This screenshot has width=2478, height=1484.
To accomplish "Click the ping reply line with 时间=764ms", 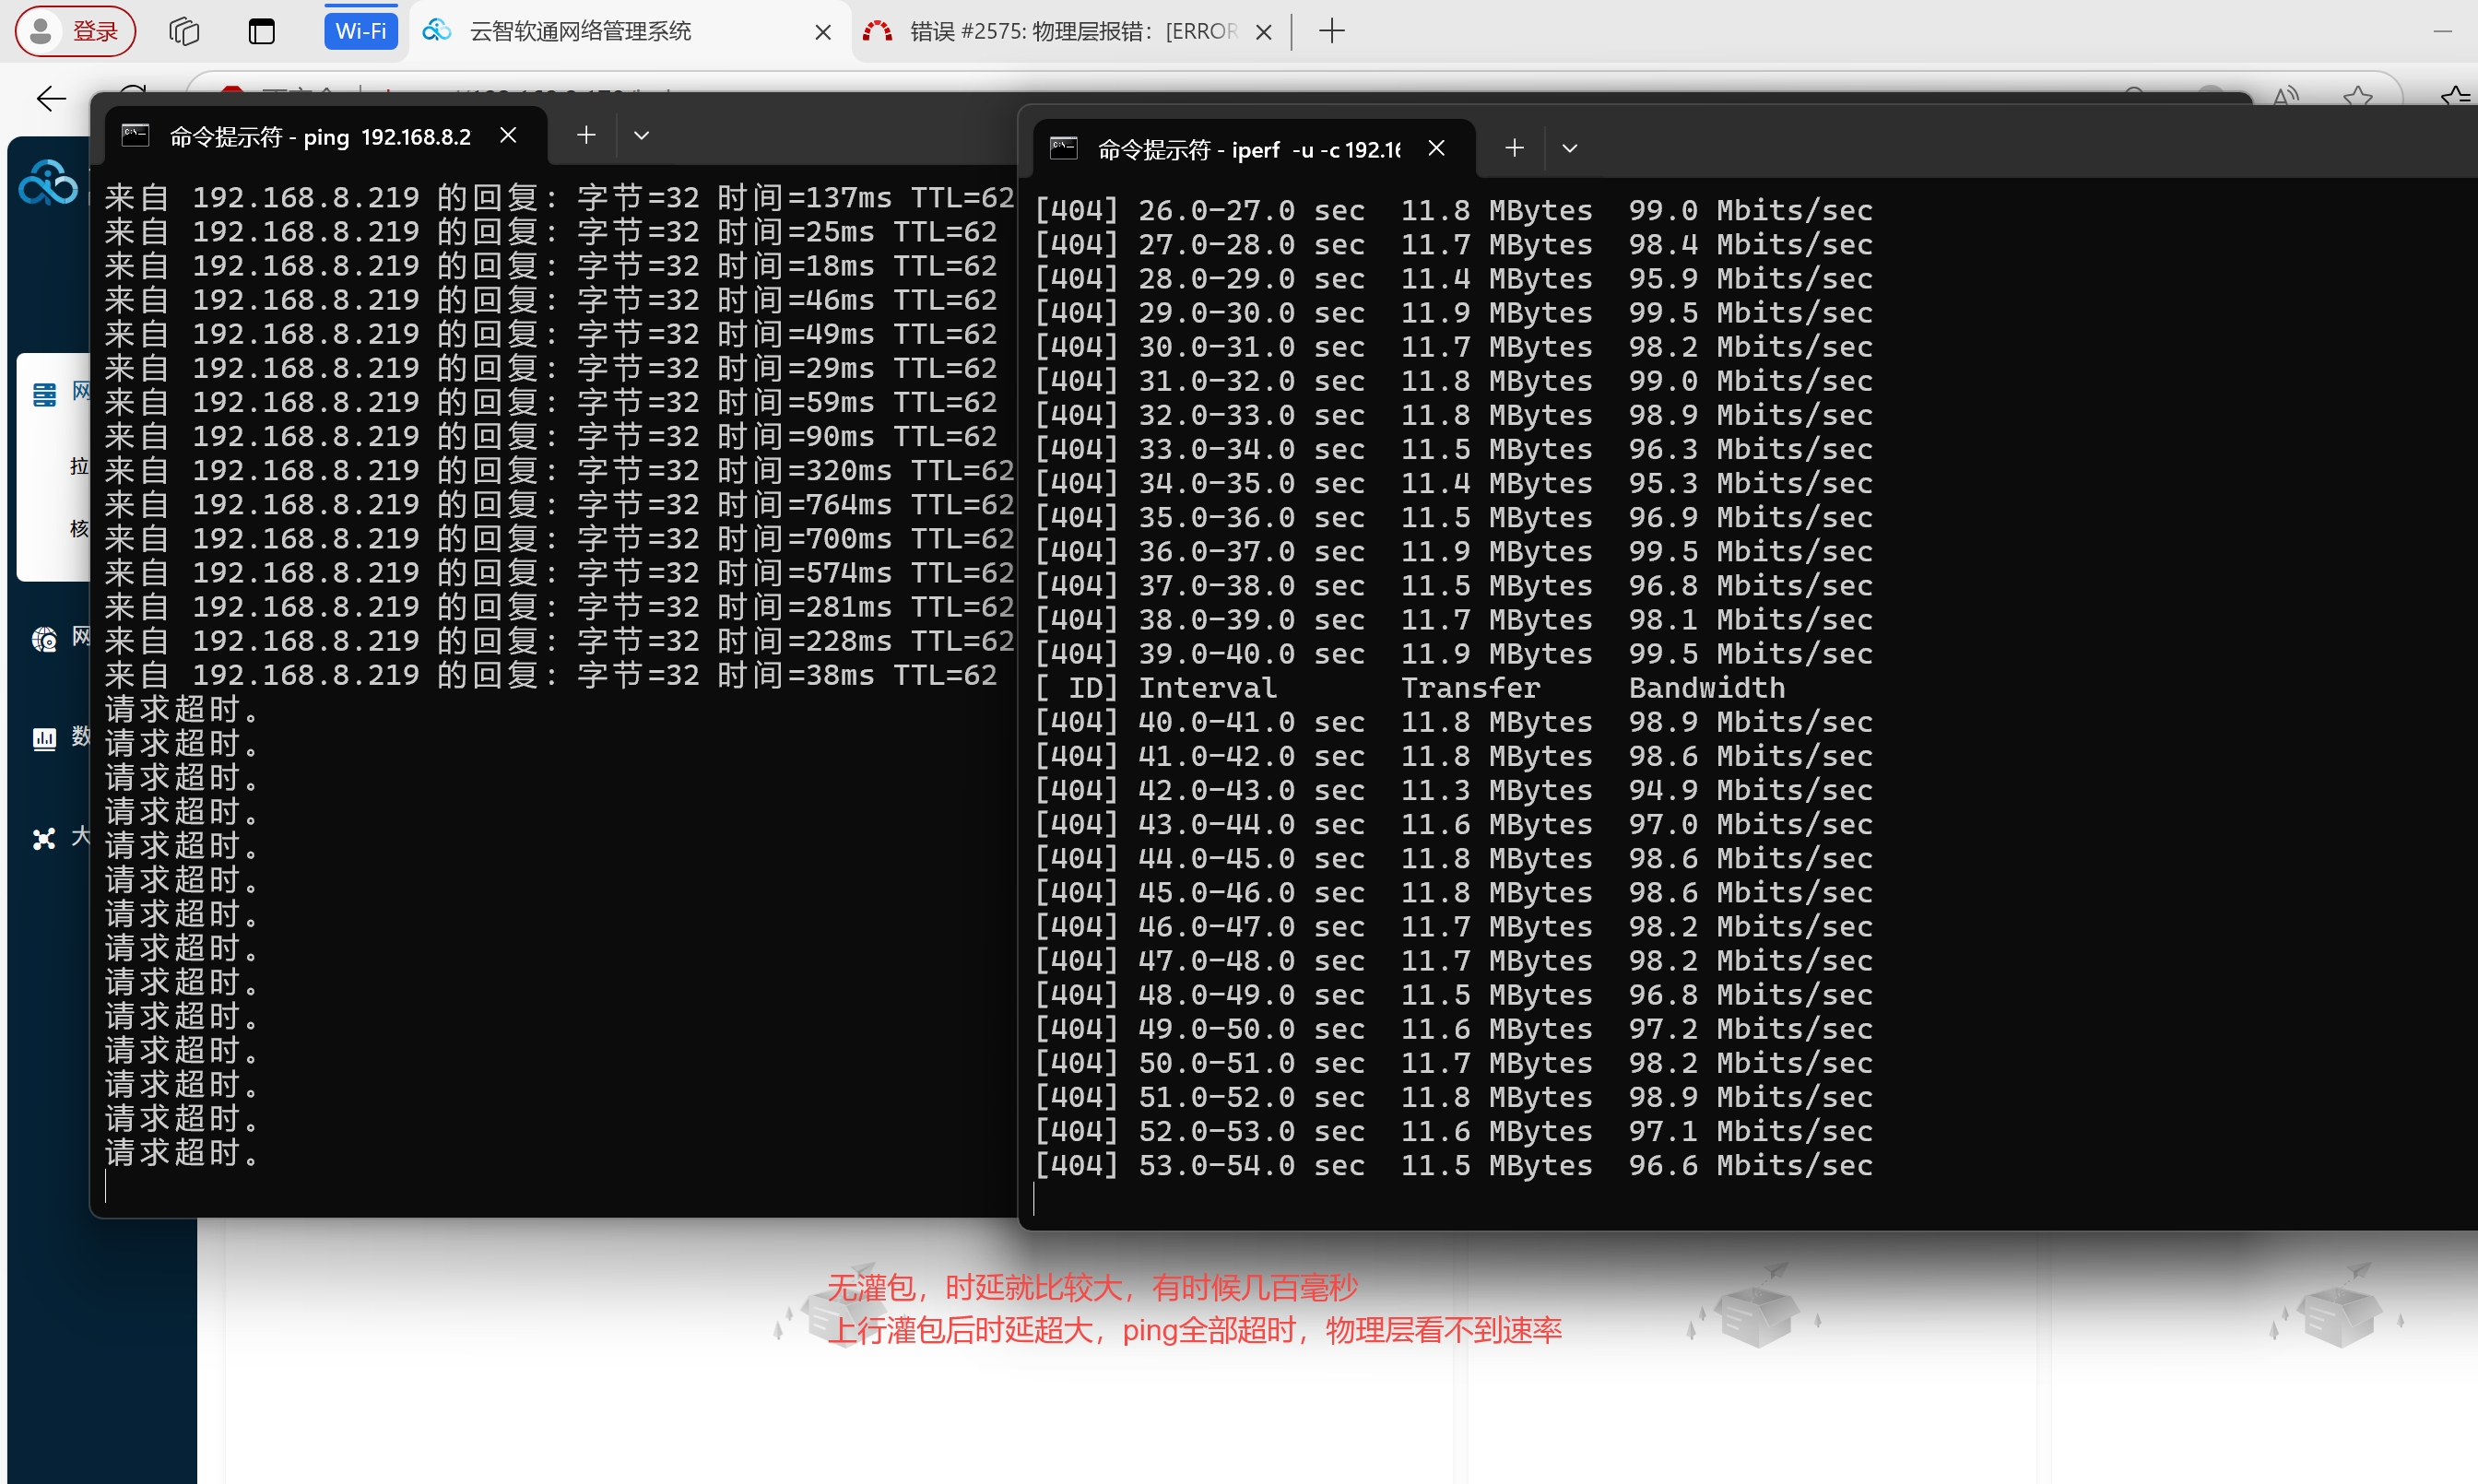I will [560, 505].
